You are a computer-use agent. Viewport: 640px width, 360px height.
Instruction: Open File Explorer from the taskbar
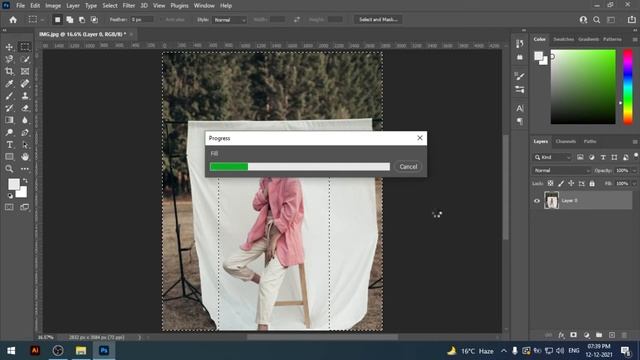(x=81, y=351)
